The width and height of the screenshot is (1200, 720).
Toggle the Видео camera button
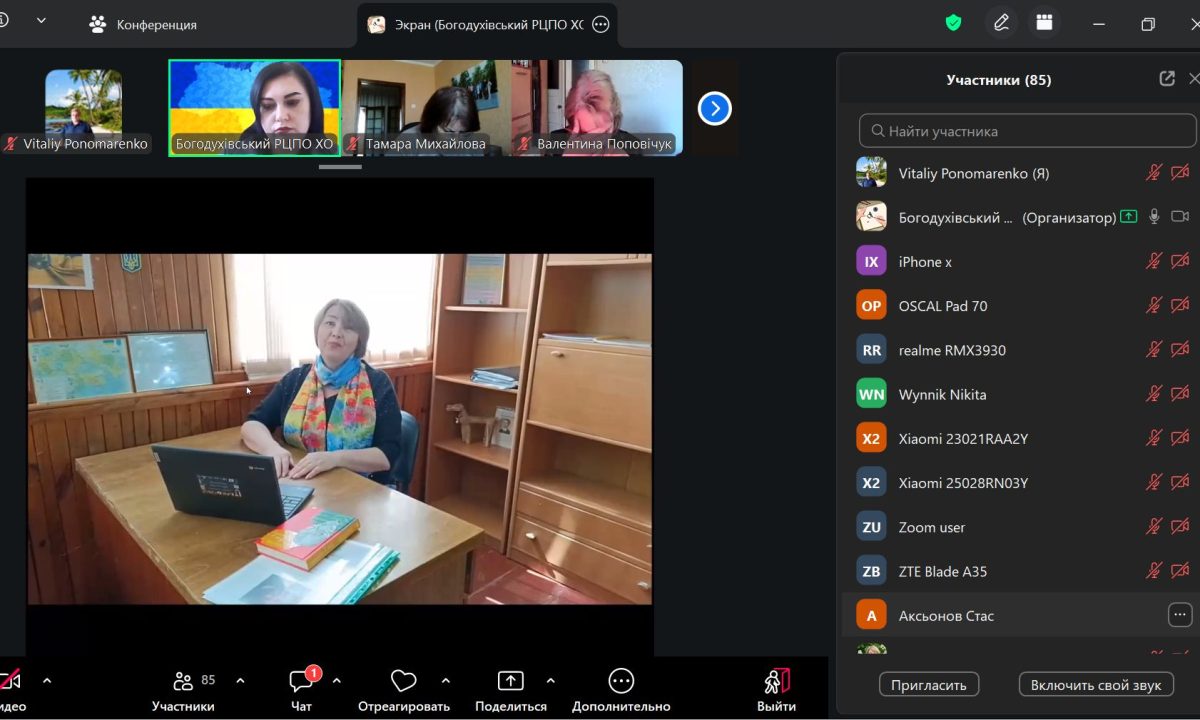tap(10, 682)
